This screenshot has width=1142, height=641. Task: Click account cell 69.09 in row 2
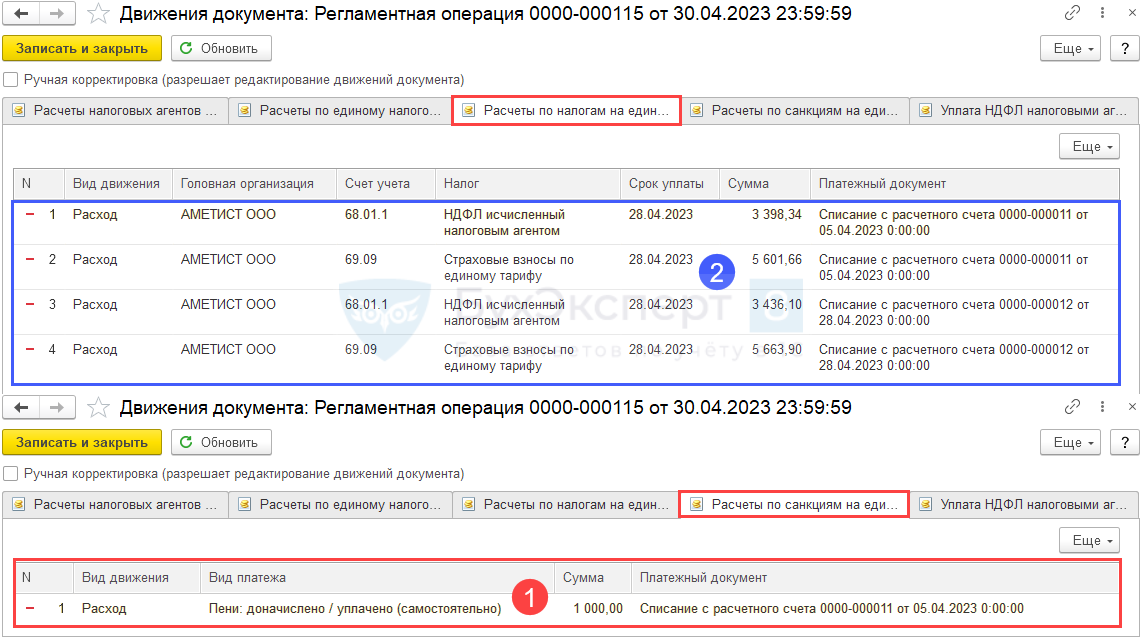coord(386,267)
